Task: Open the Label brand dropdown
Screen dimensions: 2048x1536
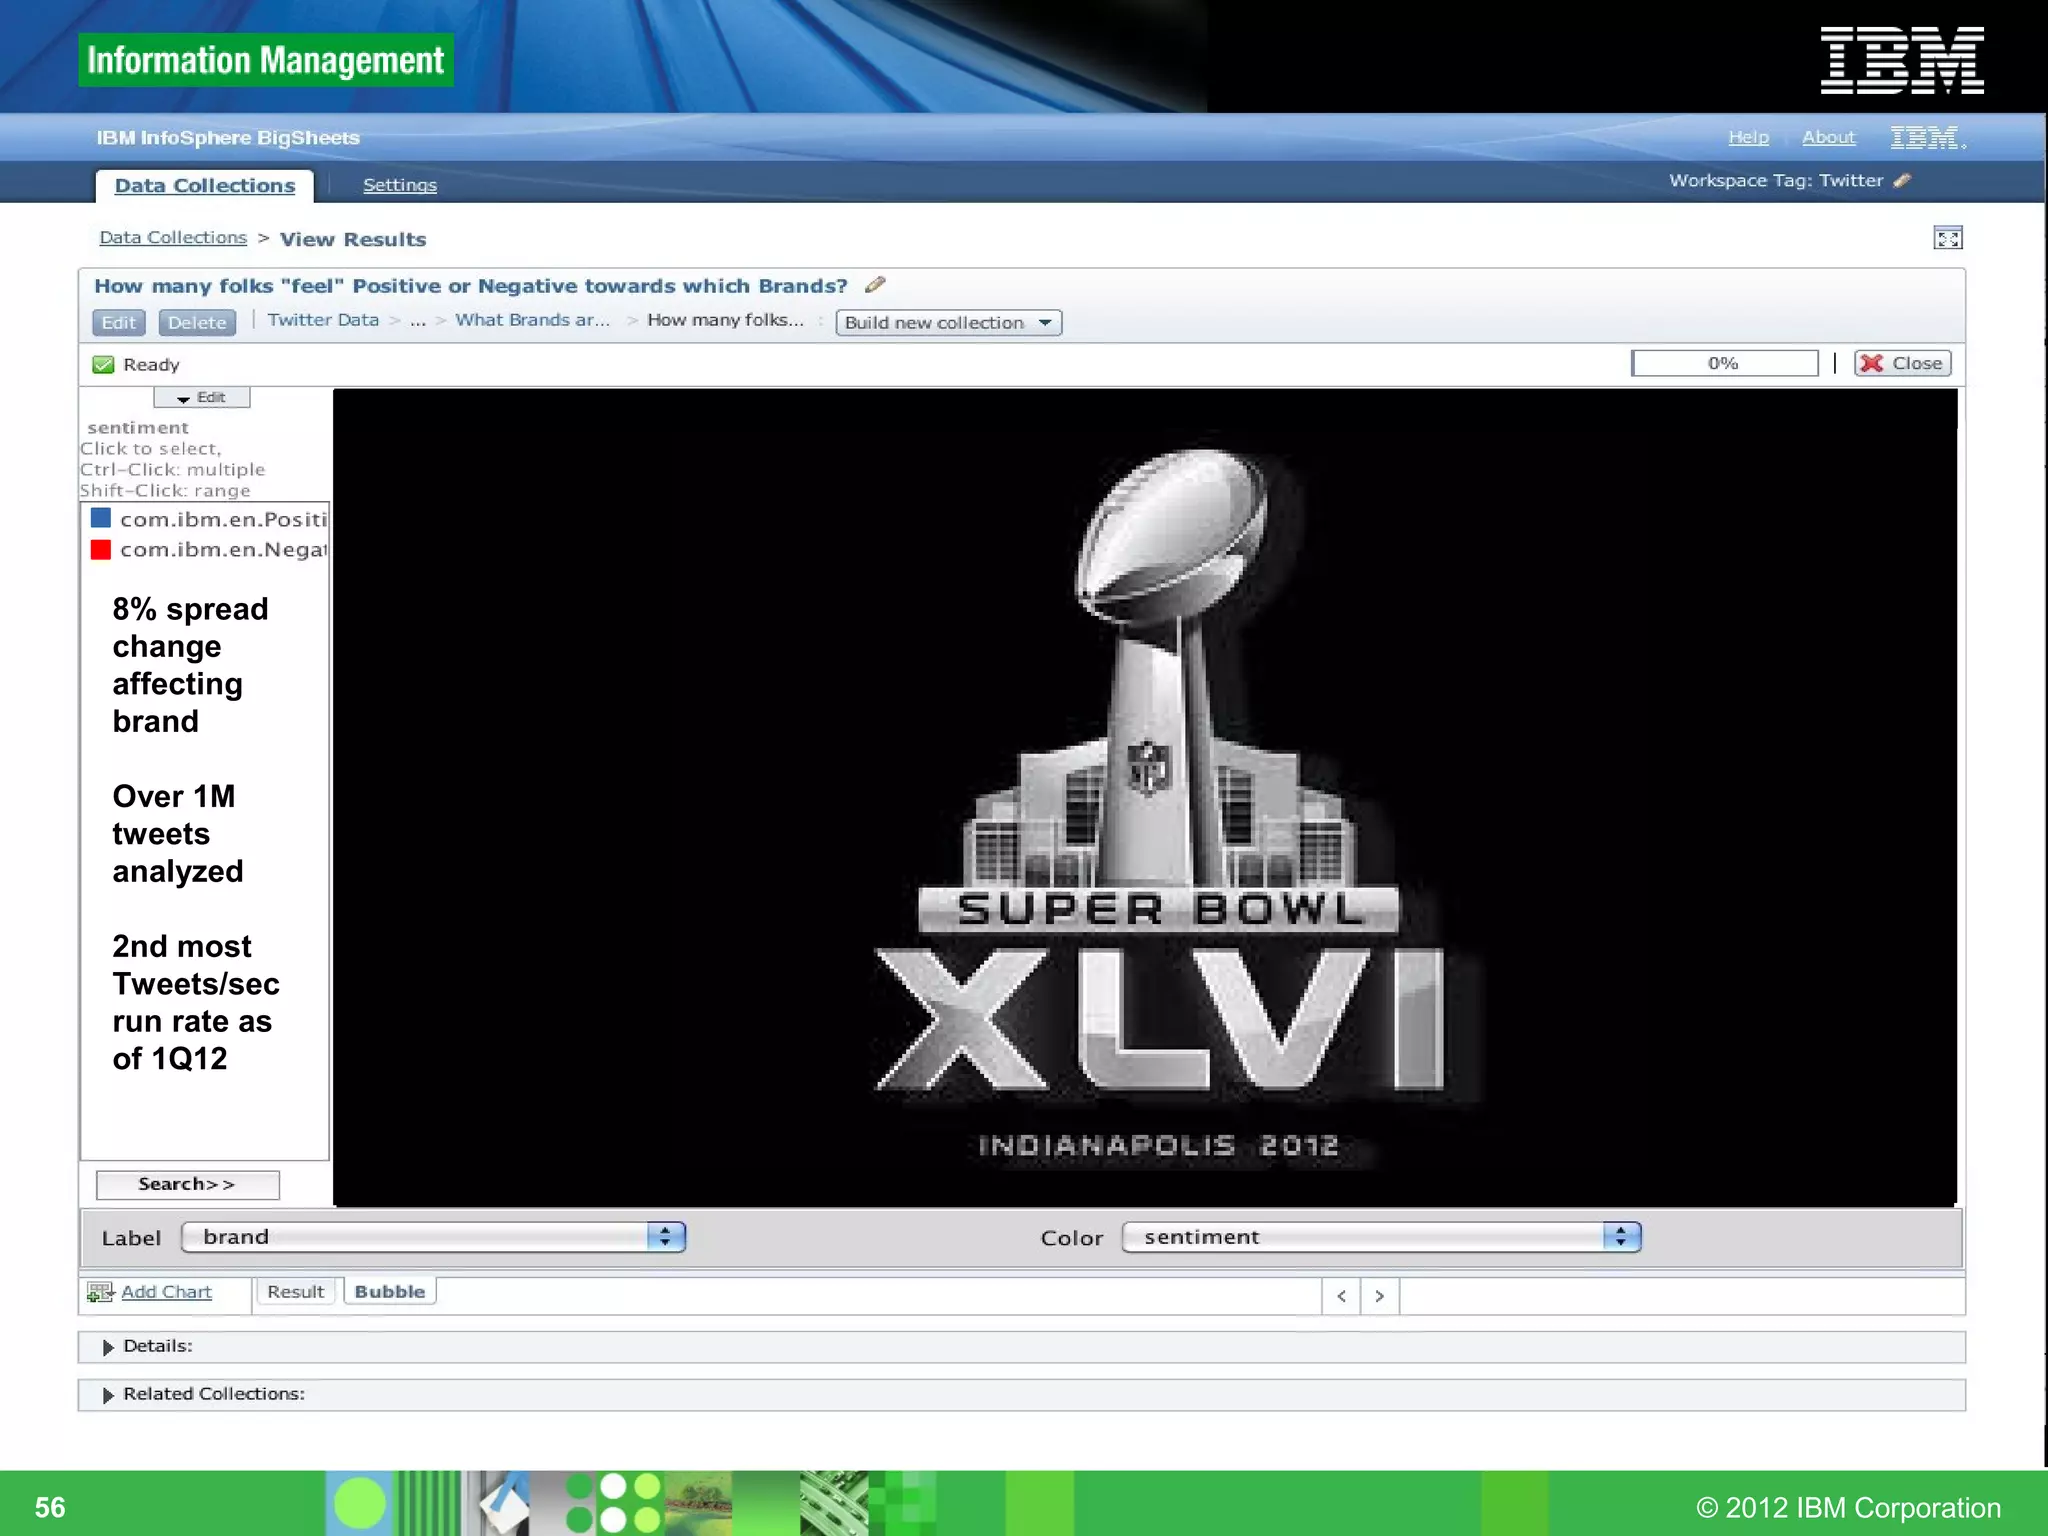Action: 433,1237
